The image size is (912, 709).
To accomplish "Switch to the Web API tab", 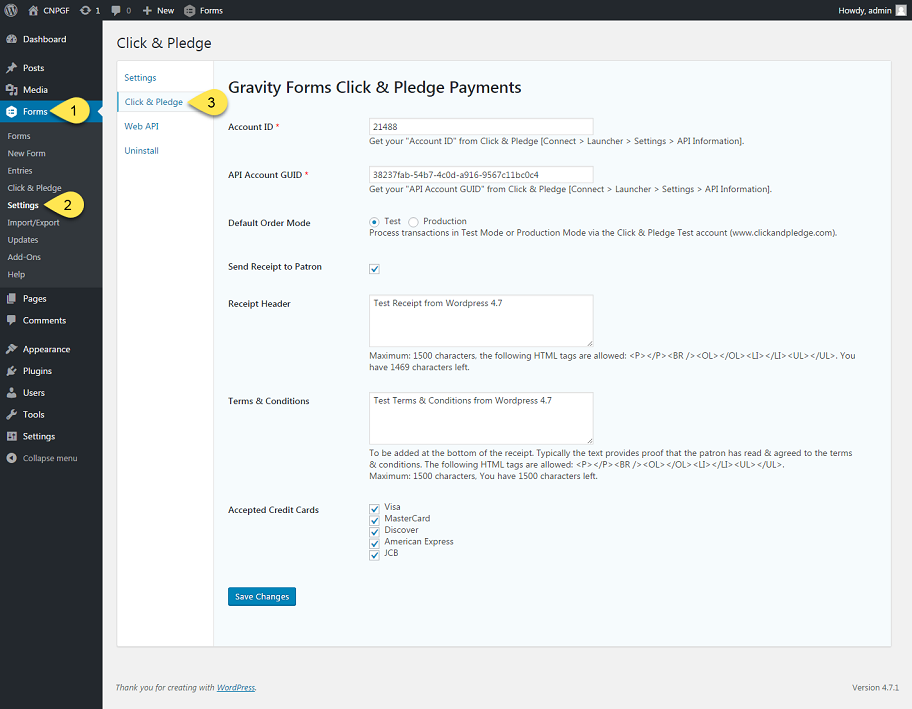I will 141,126.
